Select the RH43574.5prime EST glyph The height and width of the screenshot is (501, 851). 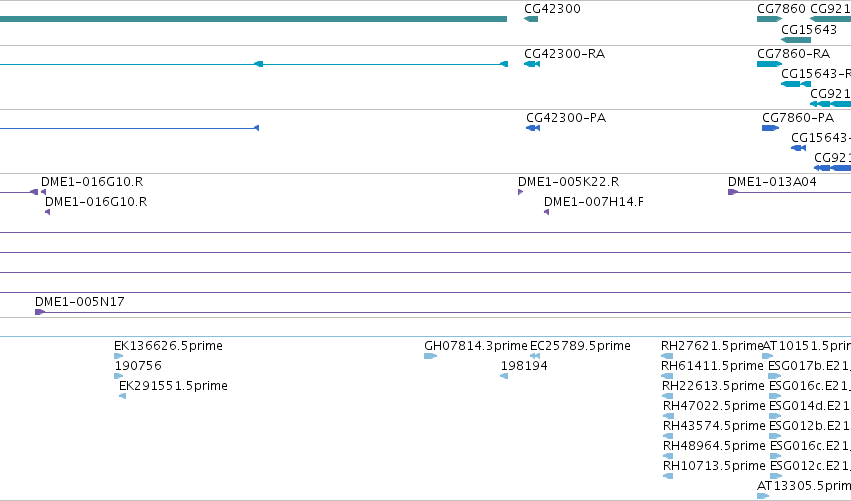[x=668, y=436]
